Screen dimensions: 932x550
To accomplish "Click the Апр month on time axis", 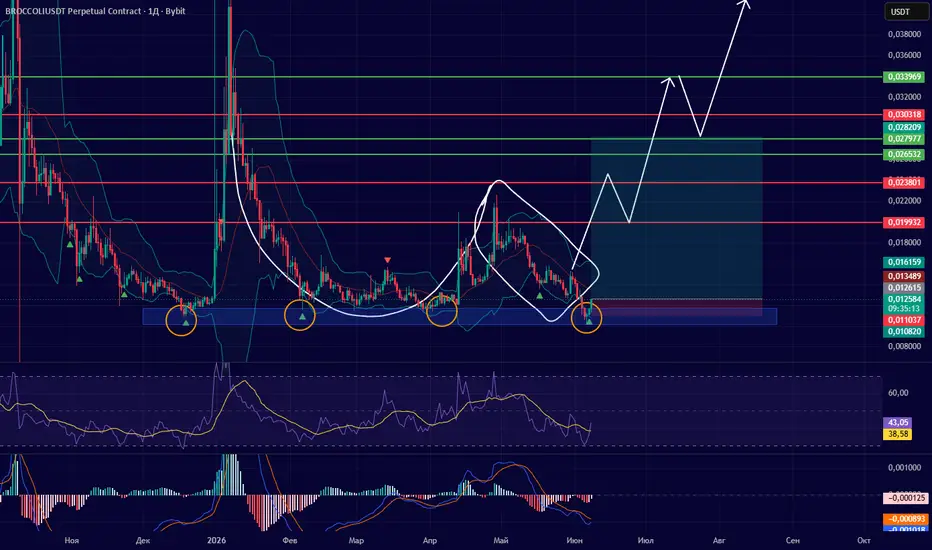I will point(430,540).
